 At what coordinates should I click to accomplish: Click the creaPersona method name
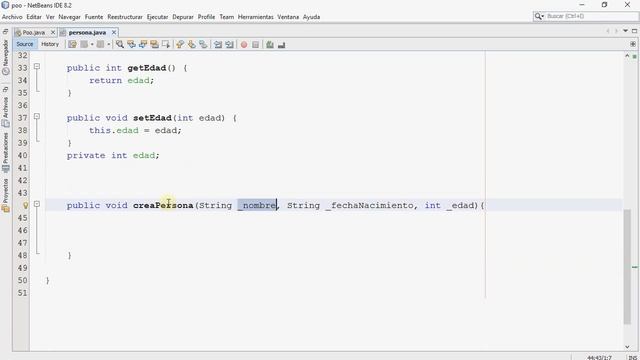point(163,205)
